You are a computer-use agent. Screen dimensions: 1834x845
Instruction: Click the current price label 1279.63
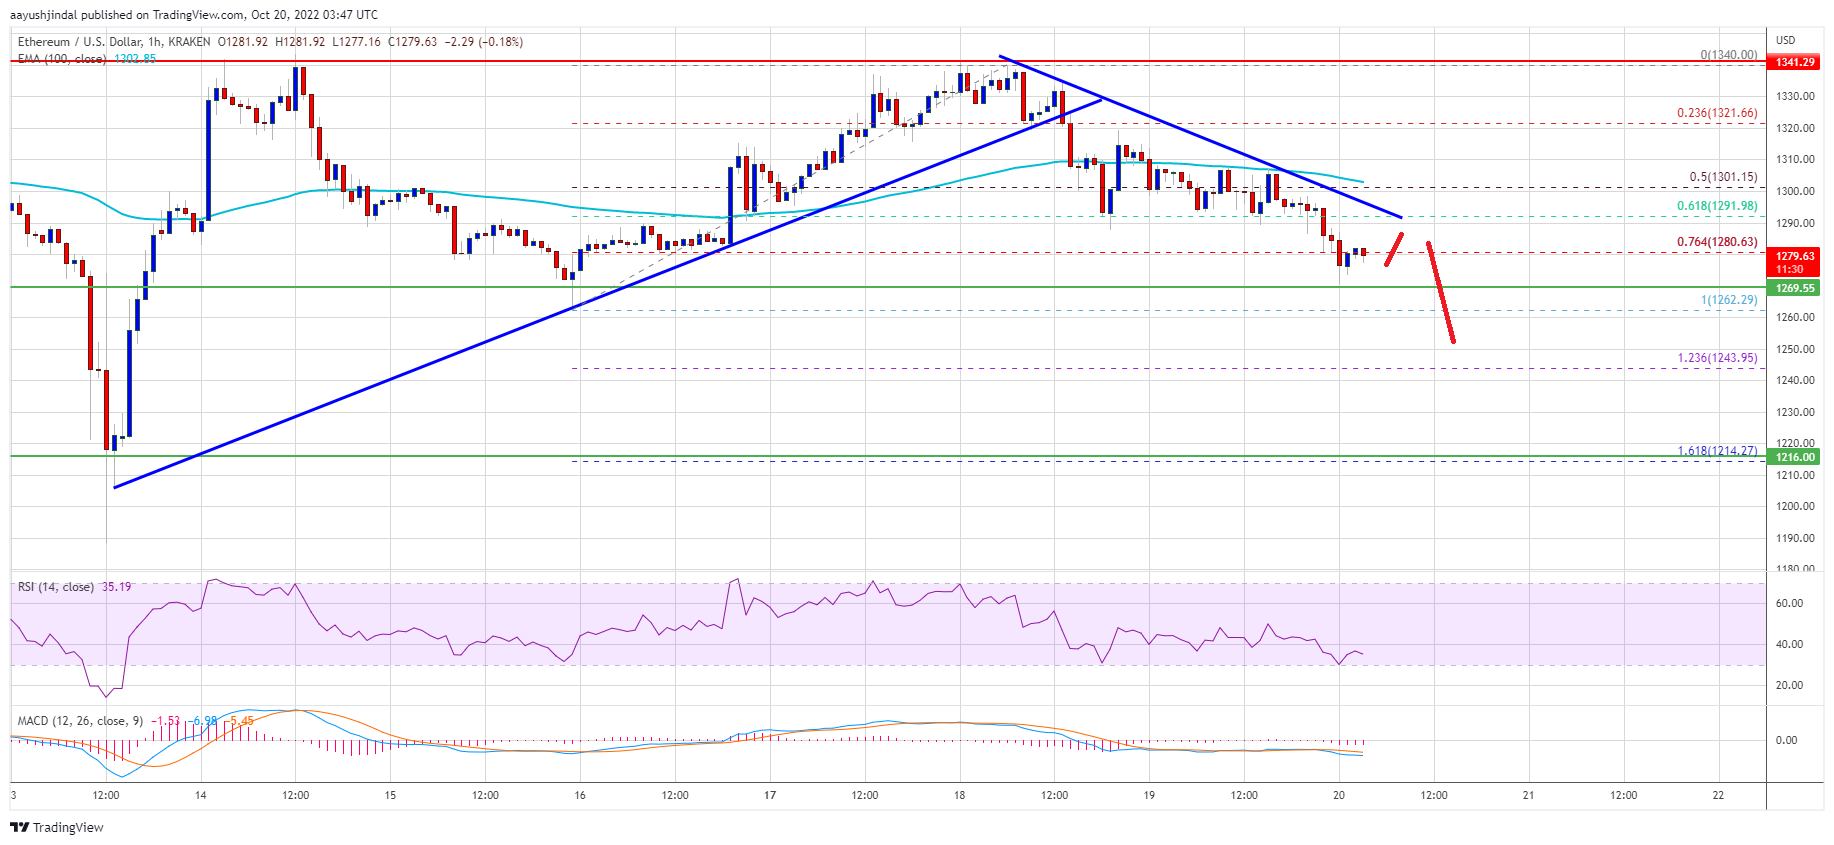[x=1794, y=256]
